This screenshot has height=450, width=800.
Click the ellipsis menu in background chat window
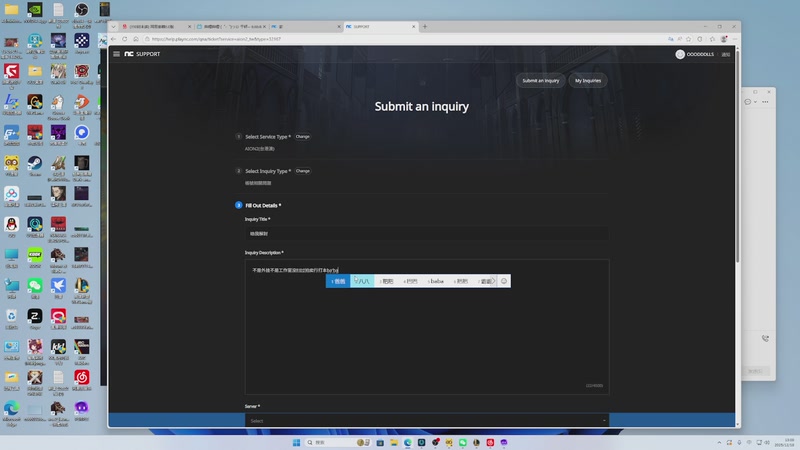pos(765,102)
